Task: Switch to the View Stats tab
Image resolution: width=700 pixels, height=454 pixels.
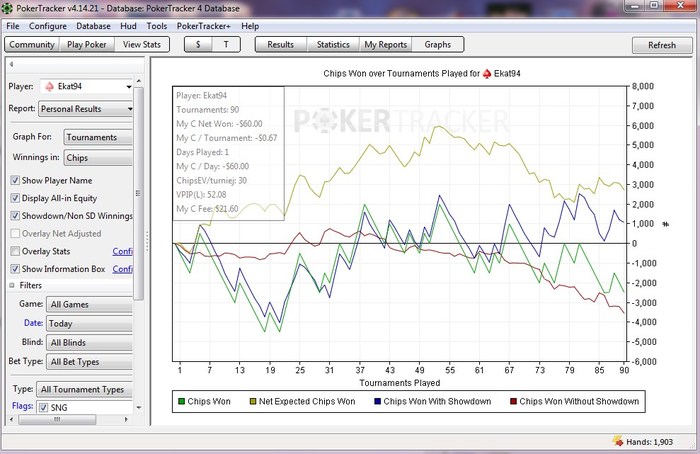Action: click(x=142, y=45)
